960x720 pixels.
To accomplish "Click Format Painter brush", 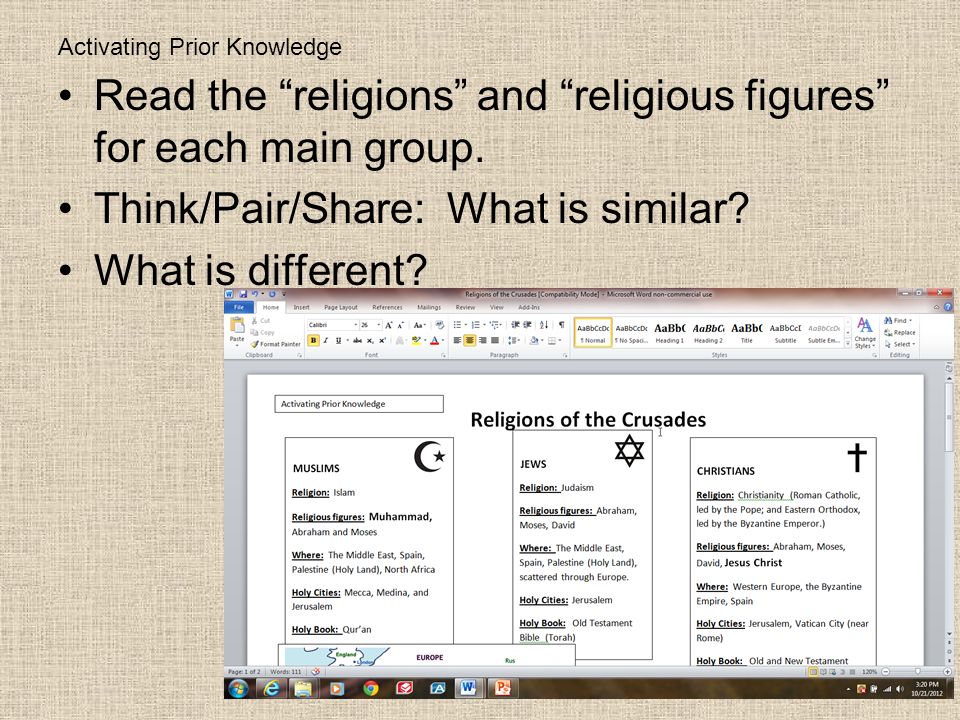I will point(276,344).
